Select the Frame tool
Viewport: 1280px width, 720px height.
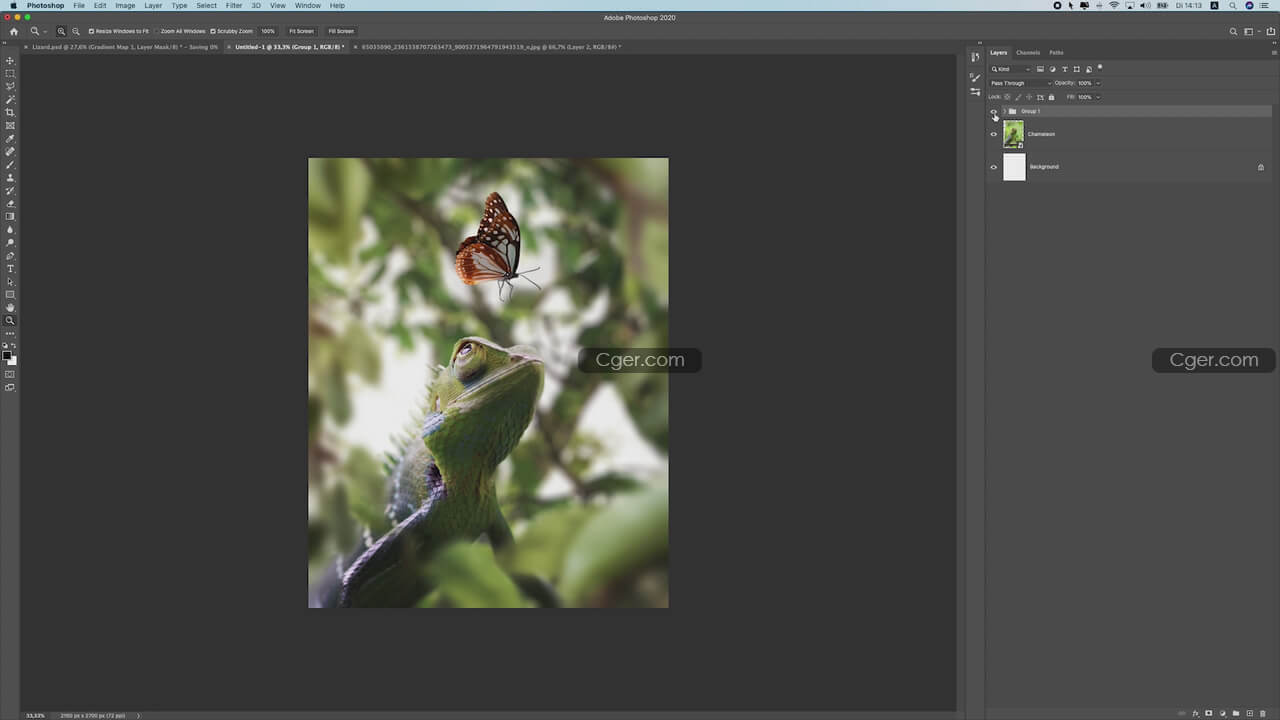(x=10, y=126)
